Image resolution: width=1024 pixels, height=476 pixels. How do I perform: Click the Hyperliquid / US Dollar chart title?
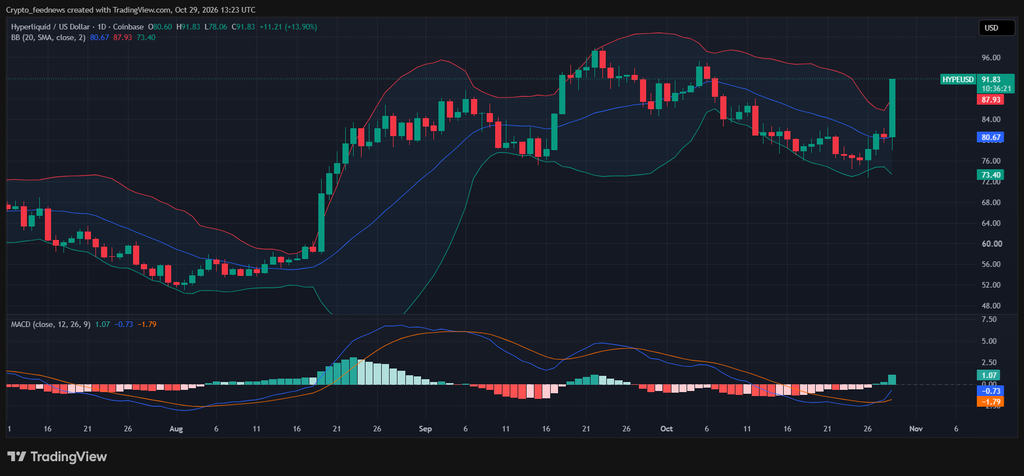[x=78, y=27]
